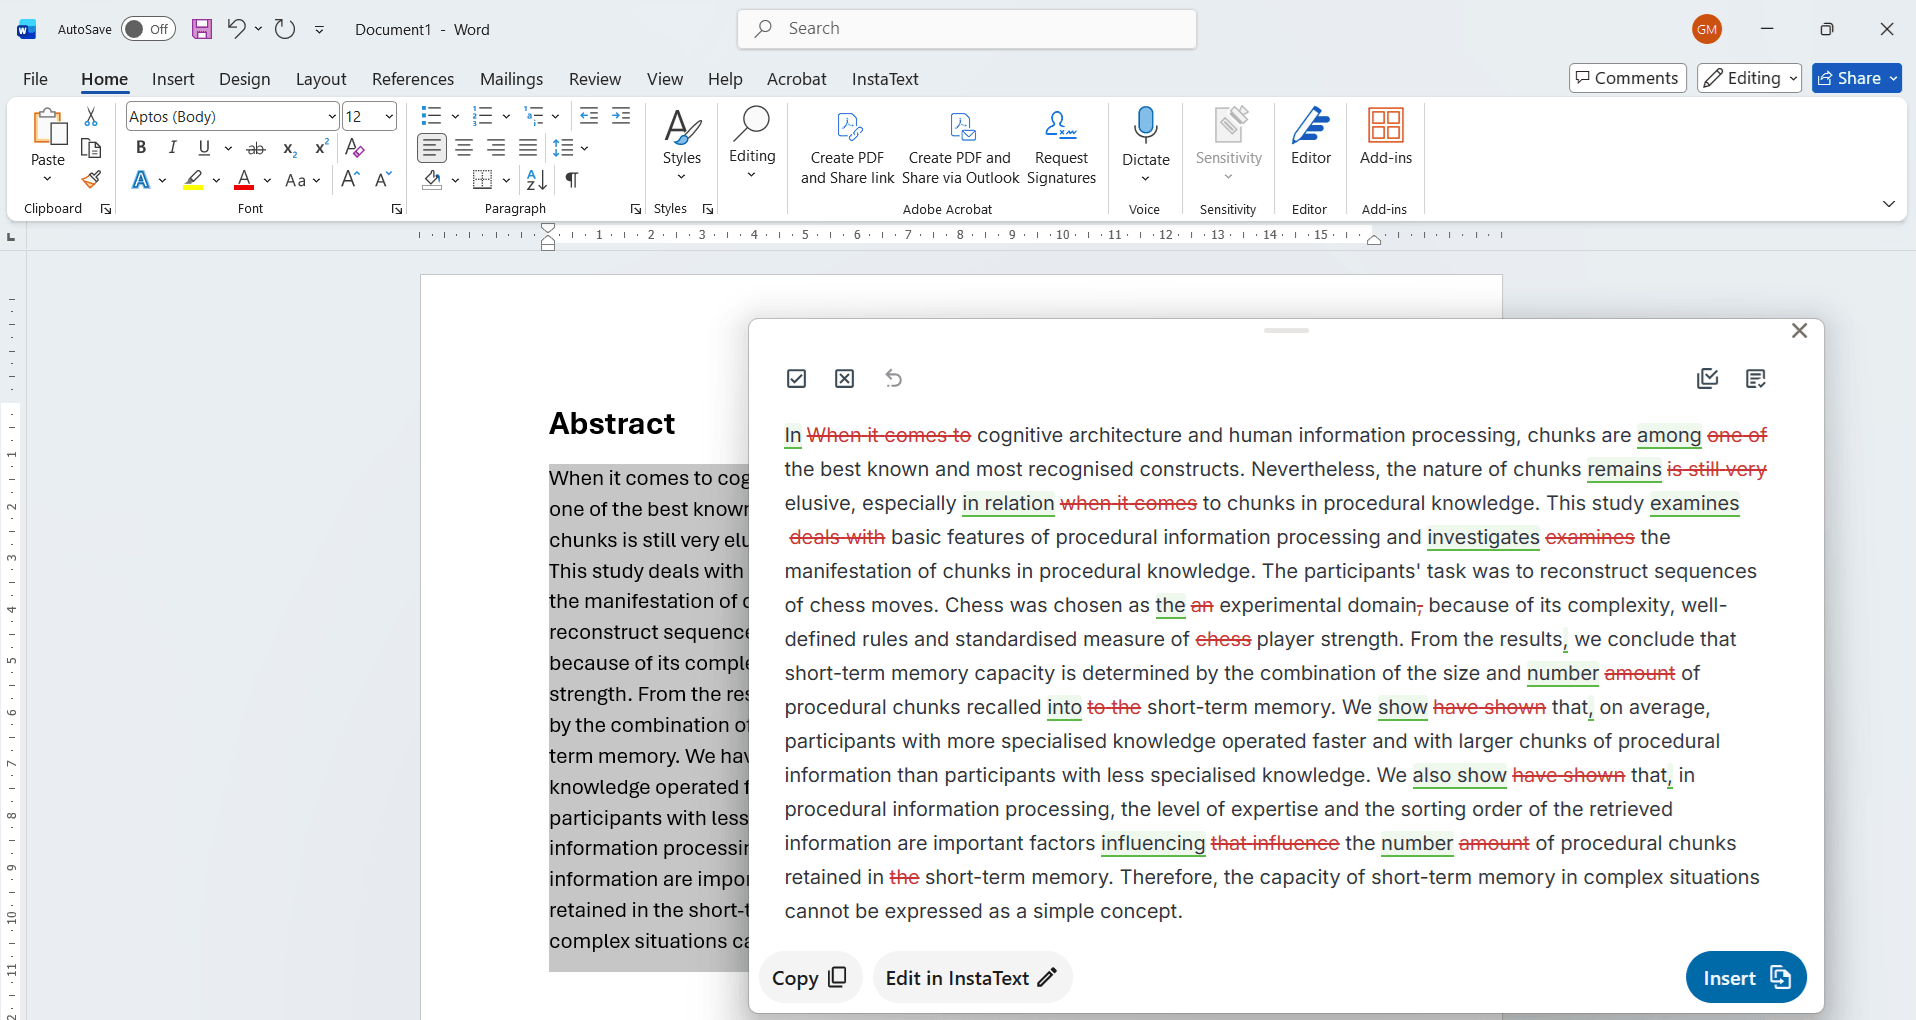
Task: Apply the yellow text highlight color
Action: pos(193,180)
